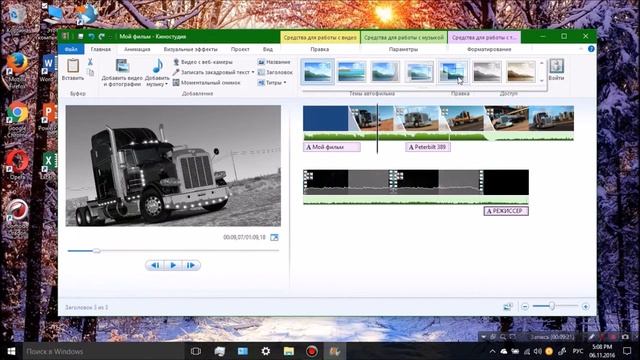This screenshot has height=360, width=640.
Task: Click the thumbnail size icon in status bar
Action: click(x=508, y=307)
